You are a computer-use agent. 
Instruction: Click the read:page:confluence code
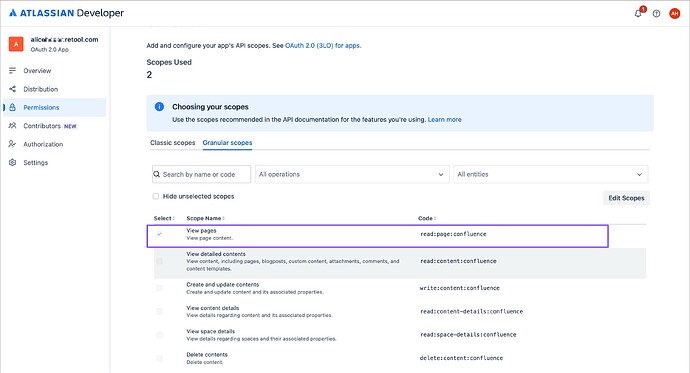pyautogui.click(x=453, y=234)
